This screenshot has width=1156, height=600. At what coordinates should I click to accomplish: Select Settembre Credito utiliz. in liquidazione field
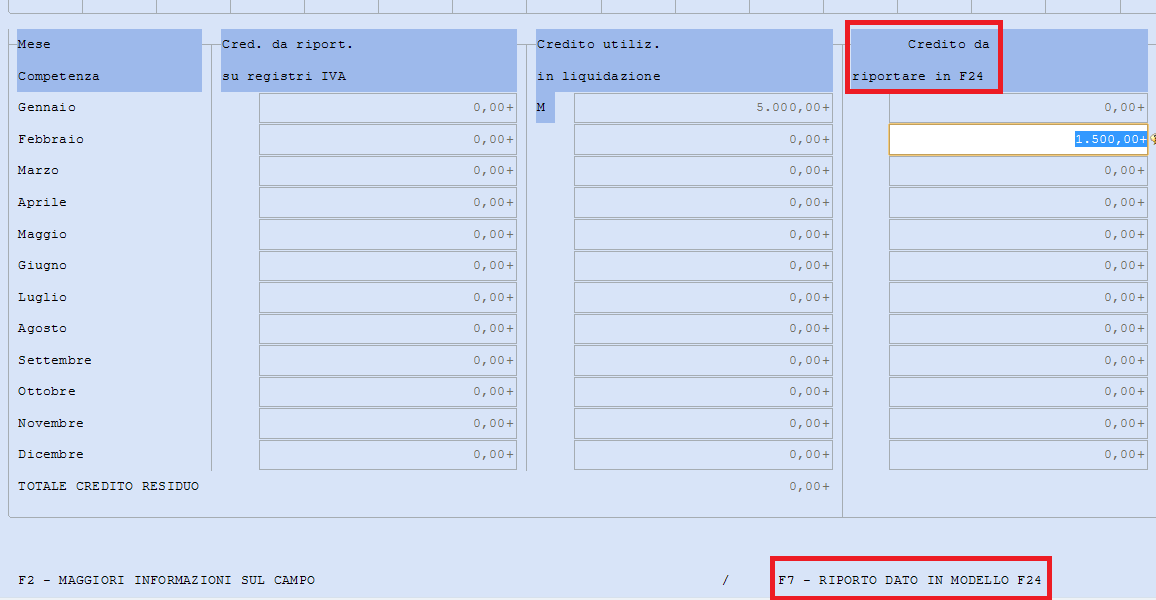point(703,360)
